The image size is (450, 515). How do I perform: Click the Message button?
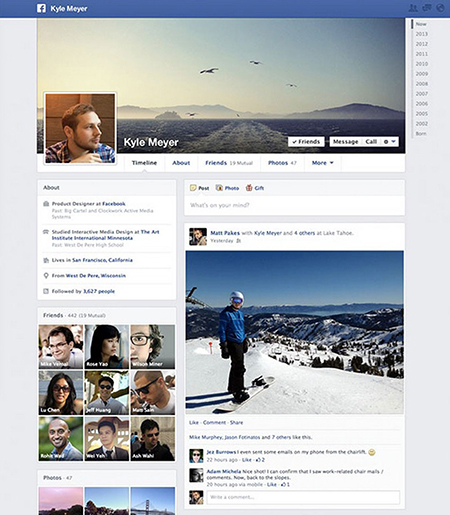(x=345, y=142)
